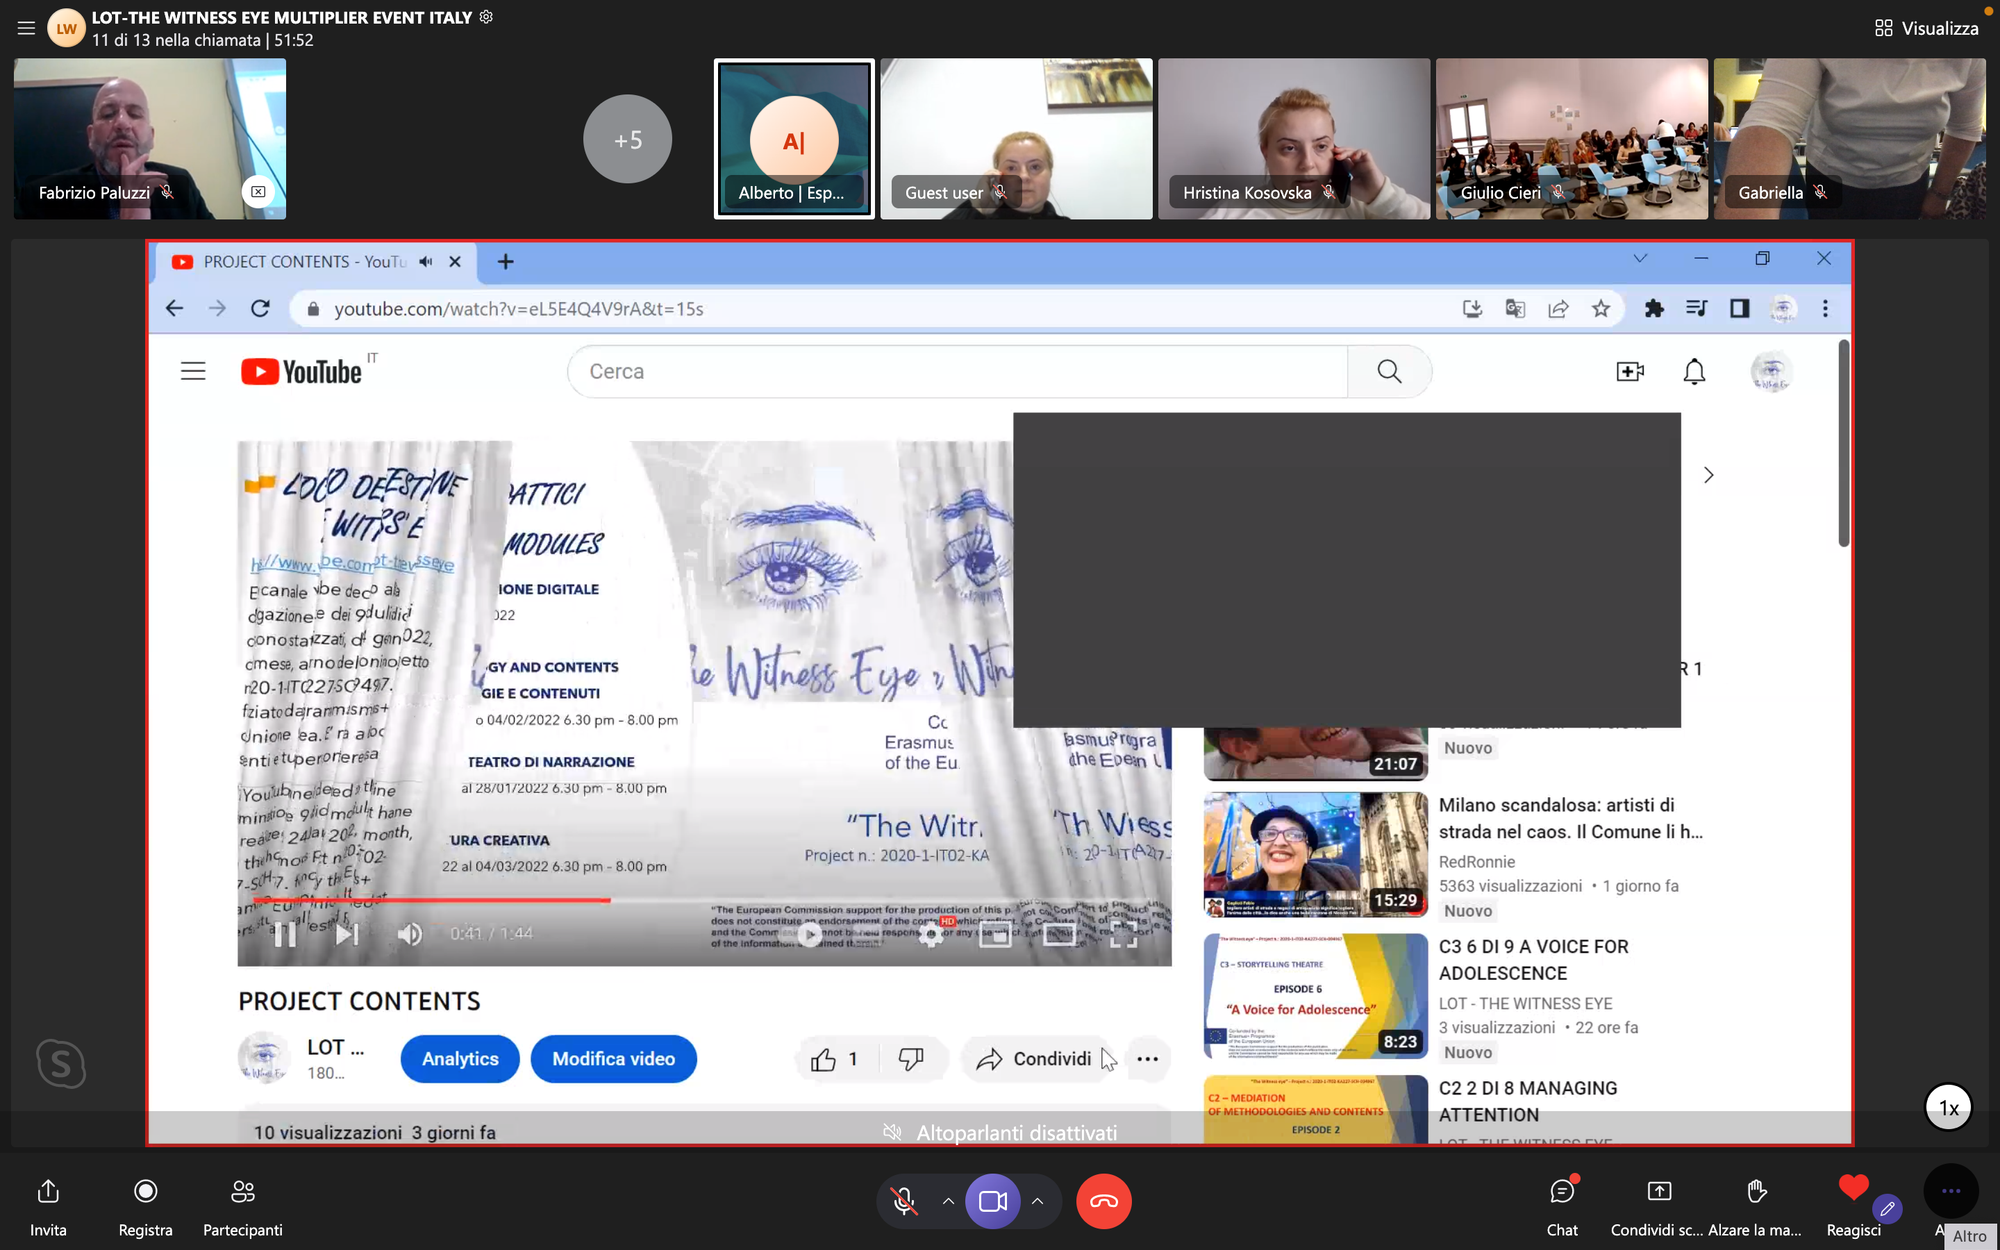This screenshot has height=1250, width=2000.
Task: Click the red hang up call button
Action: [1103, 1201]
